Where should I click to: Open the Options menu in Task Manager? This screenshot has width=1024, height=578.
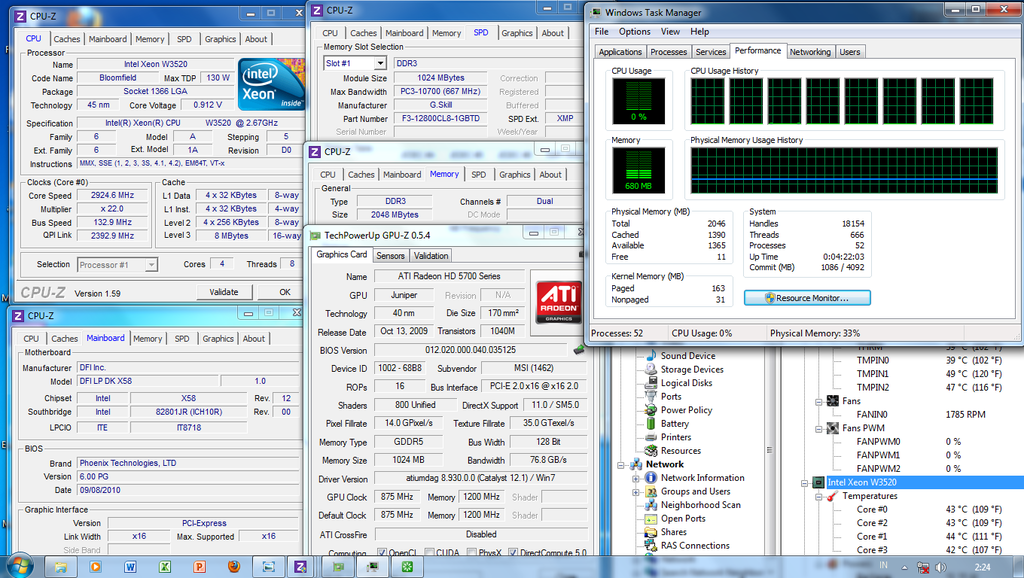click(636, 31)
